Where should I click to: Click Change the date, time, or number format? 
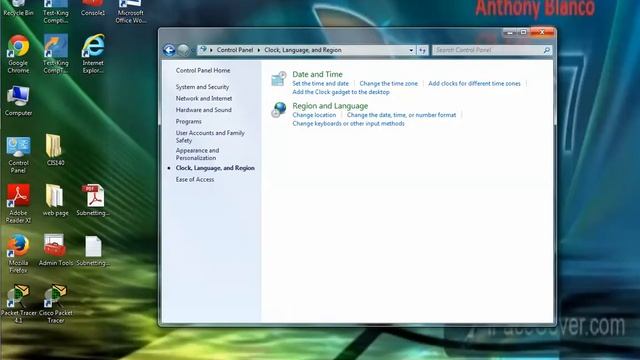(401, 115)
